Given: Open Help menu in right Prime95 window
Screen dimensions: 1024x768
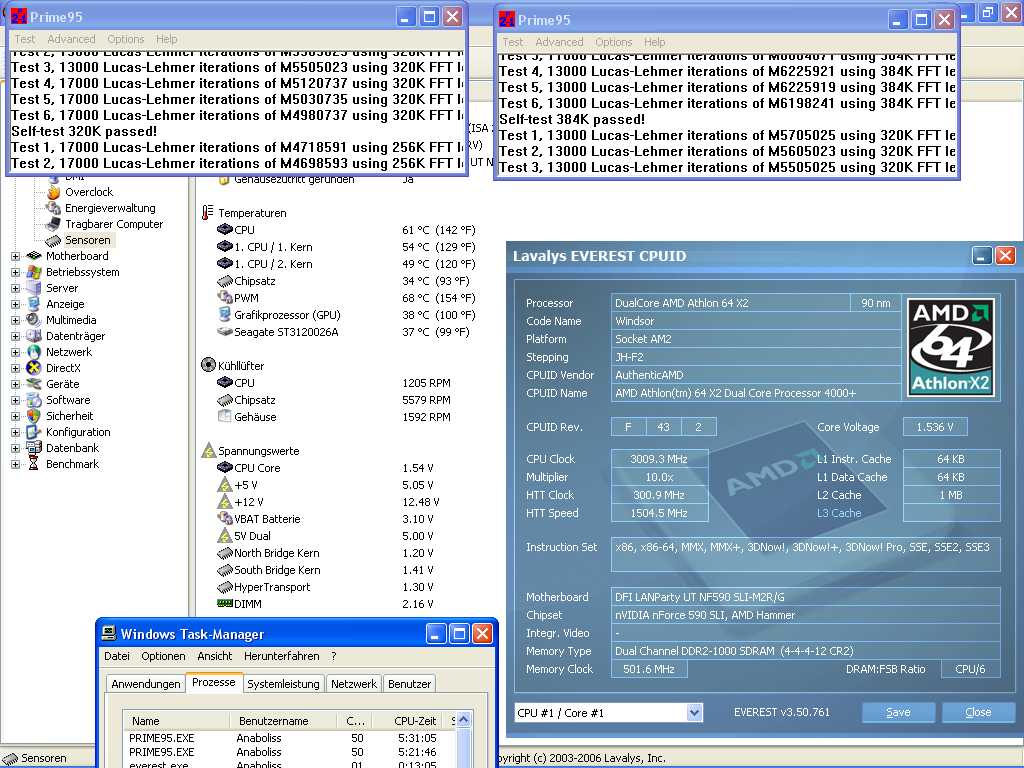Looking at the screenshot, I should (x=654, y=42).
